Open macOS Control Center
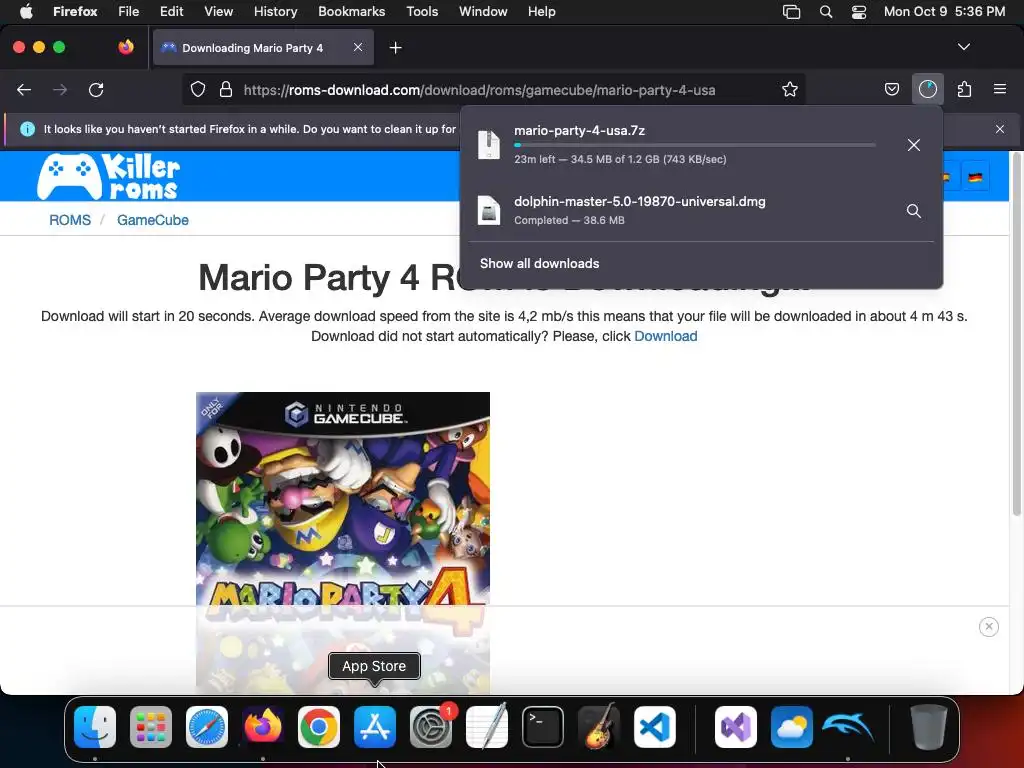The width and height of the screenshot is (1024, 768). point(859,12)
